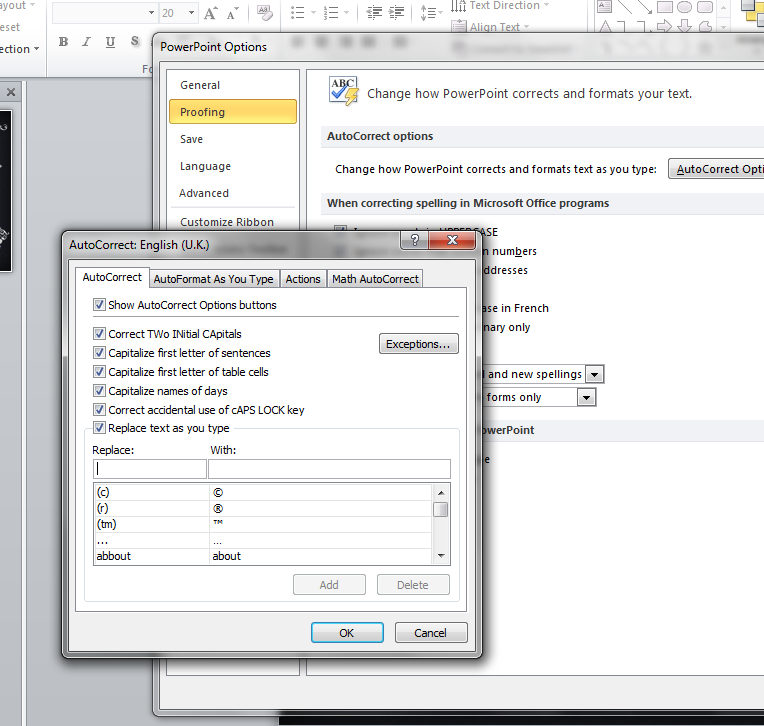The image size is (764, 726).
Task: Click the Delete button in AutoCorrect
Action: click(x=413, y=585)
